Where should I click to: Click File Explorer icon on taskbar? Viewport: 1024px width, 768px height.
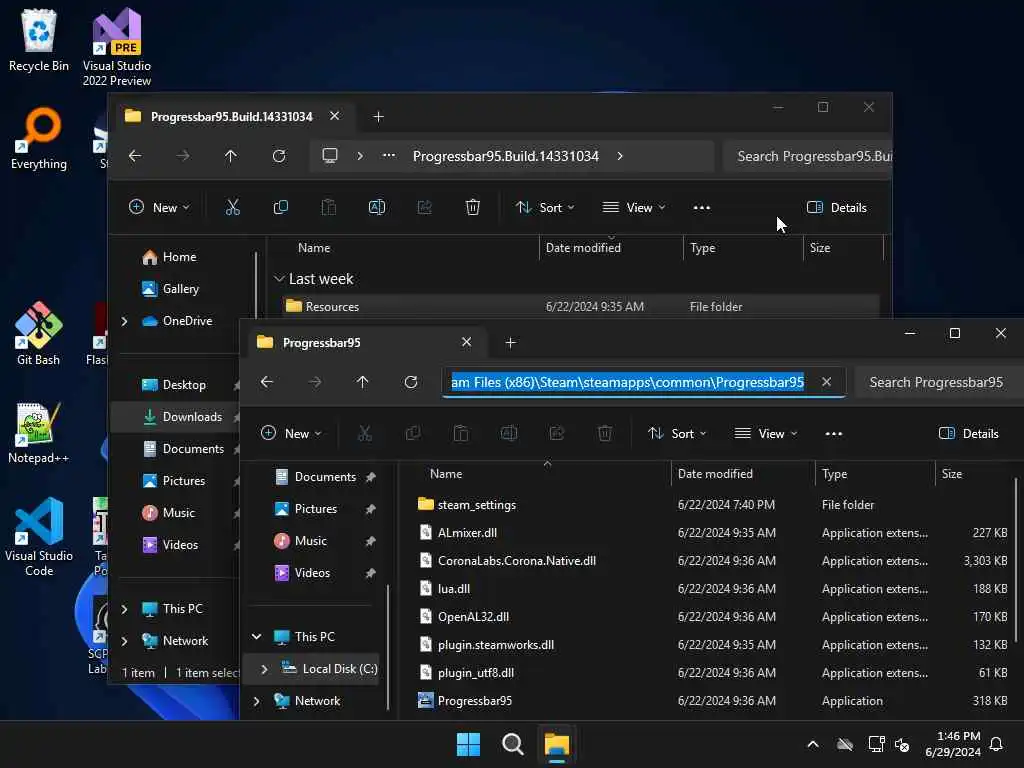557,744
